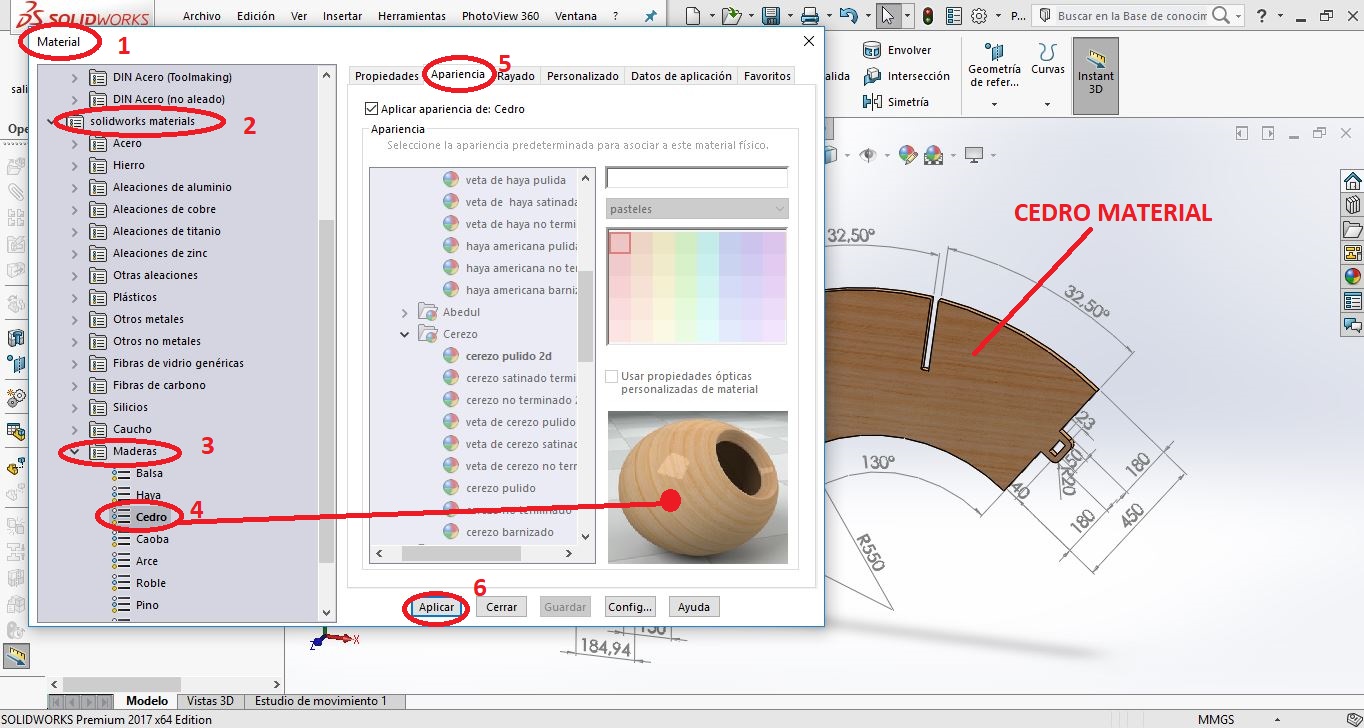1364x728 pixels.
Task: Open the Archivo menu
Action: point(202,16)
